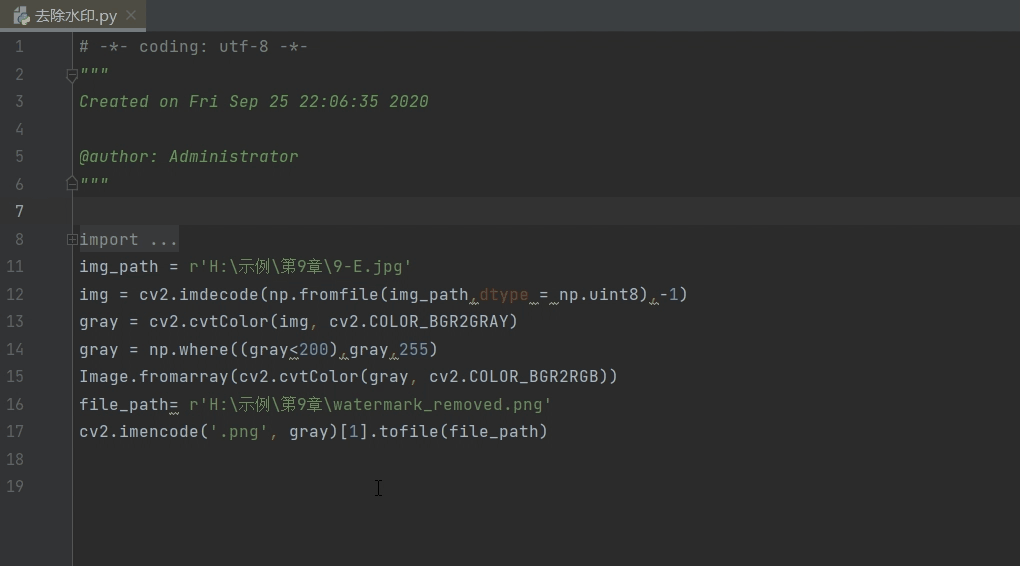The height and width of the screenshot is (566, 1020).
Task: Click the tofile call on line 17
Action: [x=409, y=432]
